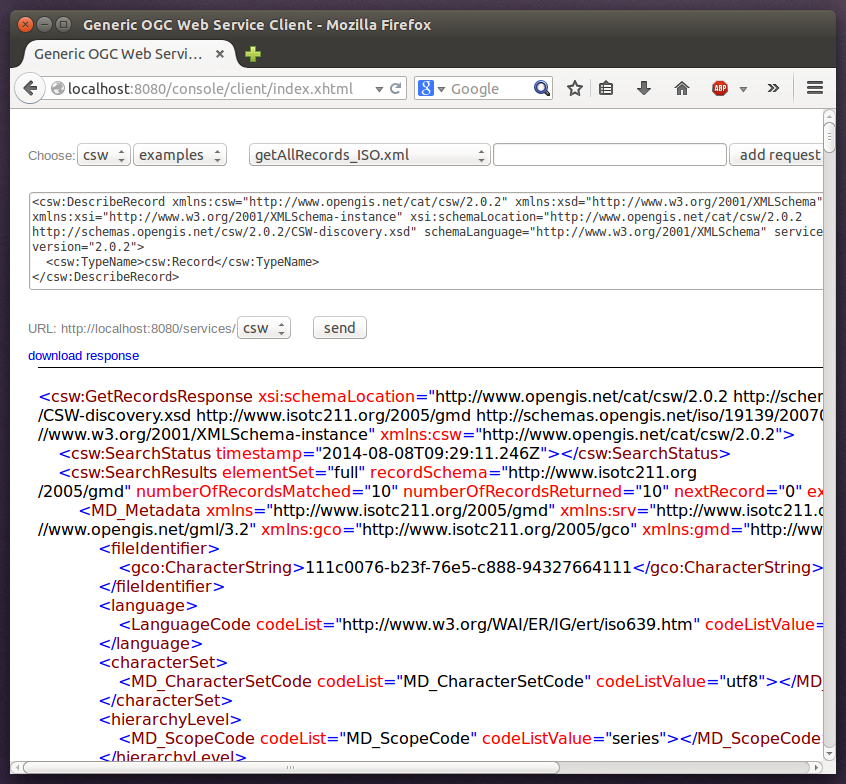Show bookmarks with the clipboard icon
This screenshot has height=784, width=846.
pyautogui.click(x=607, y=88)
